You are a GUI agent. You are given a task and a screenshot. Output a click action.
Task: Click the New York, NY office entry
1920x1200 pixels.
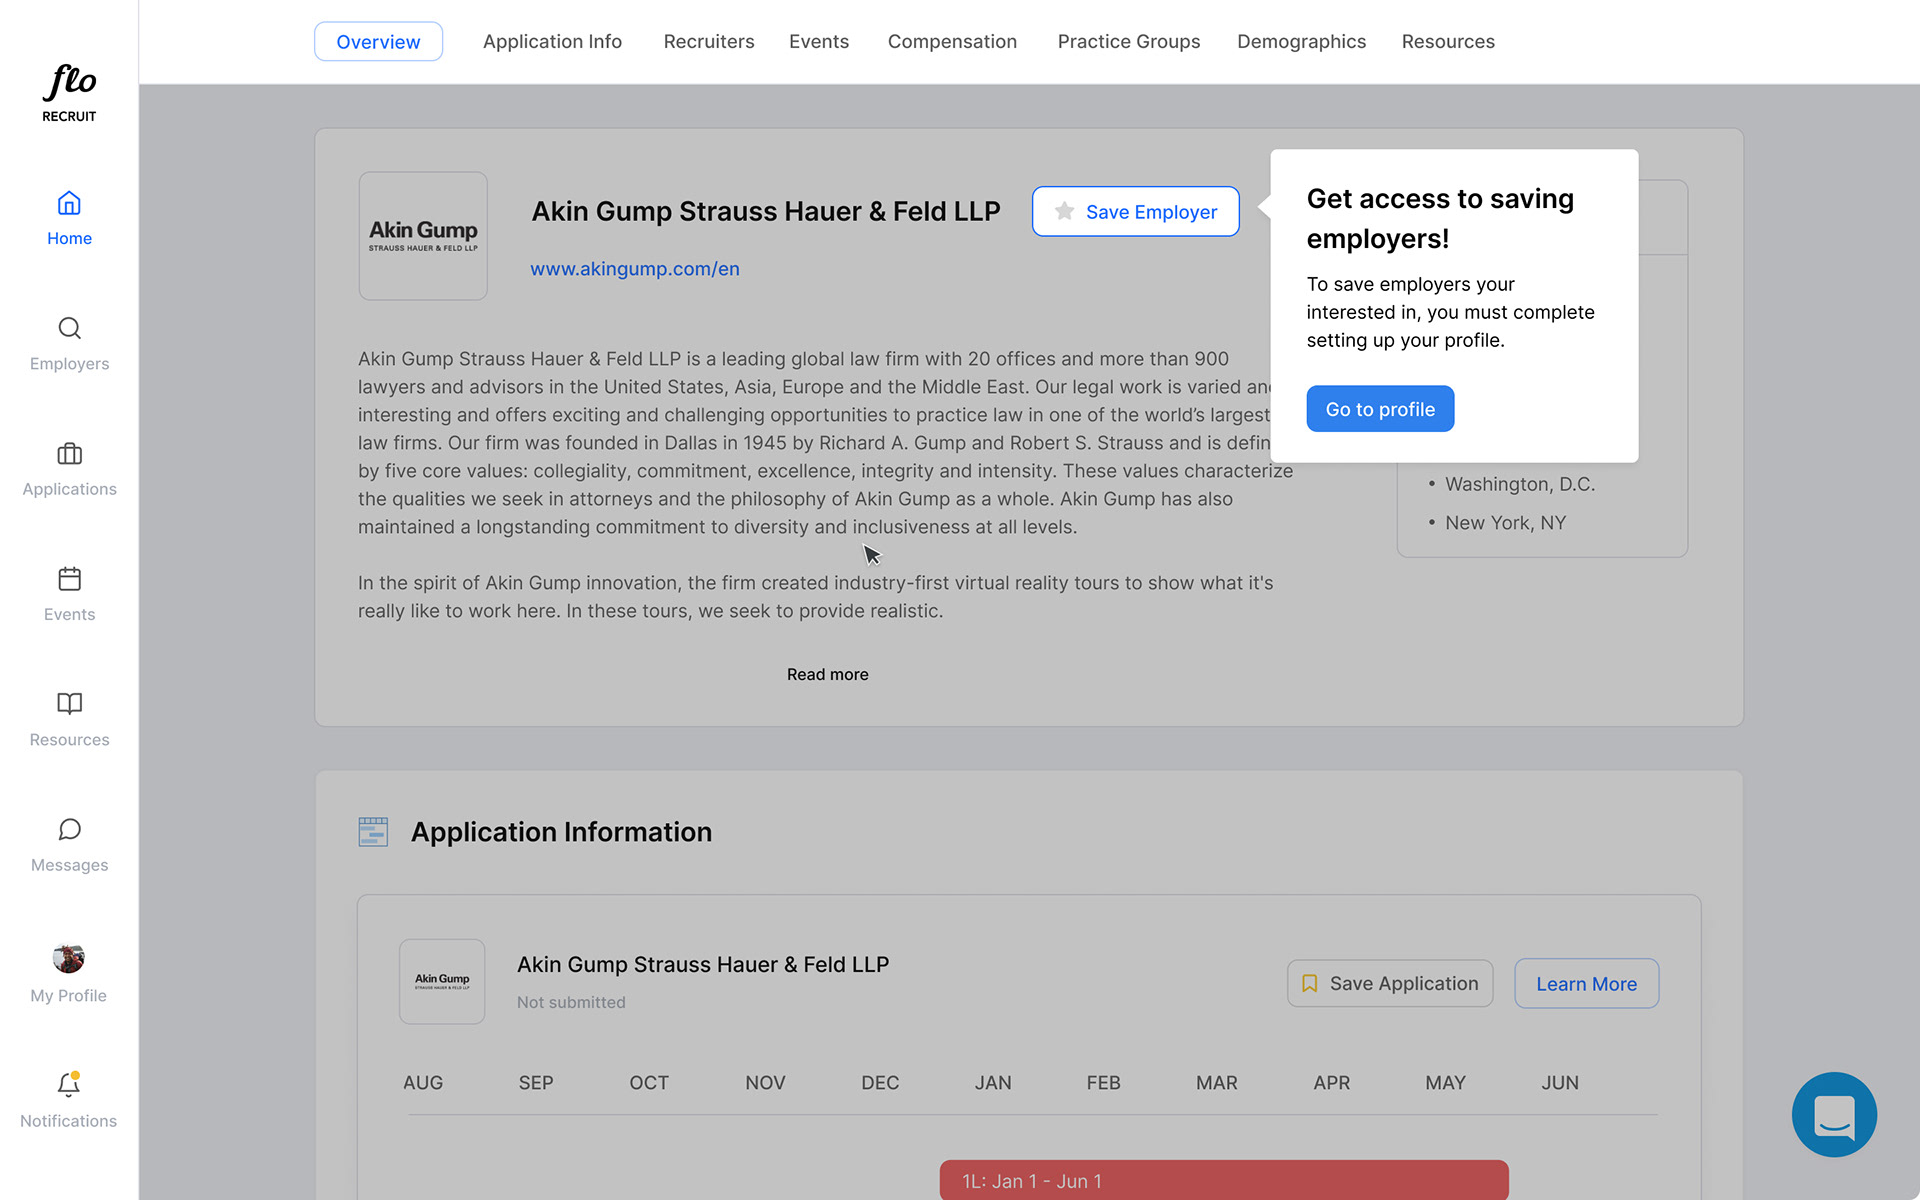point(1505,523)
